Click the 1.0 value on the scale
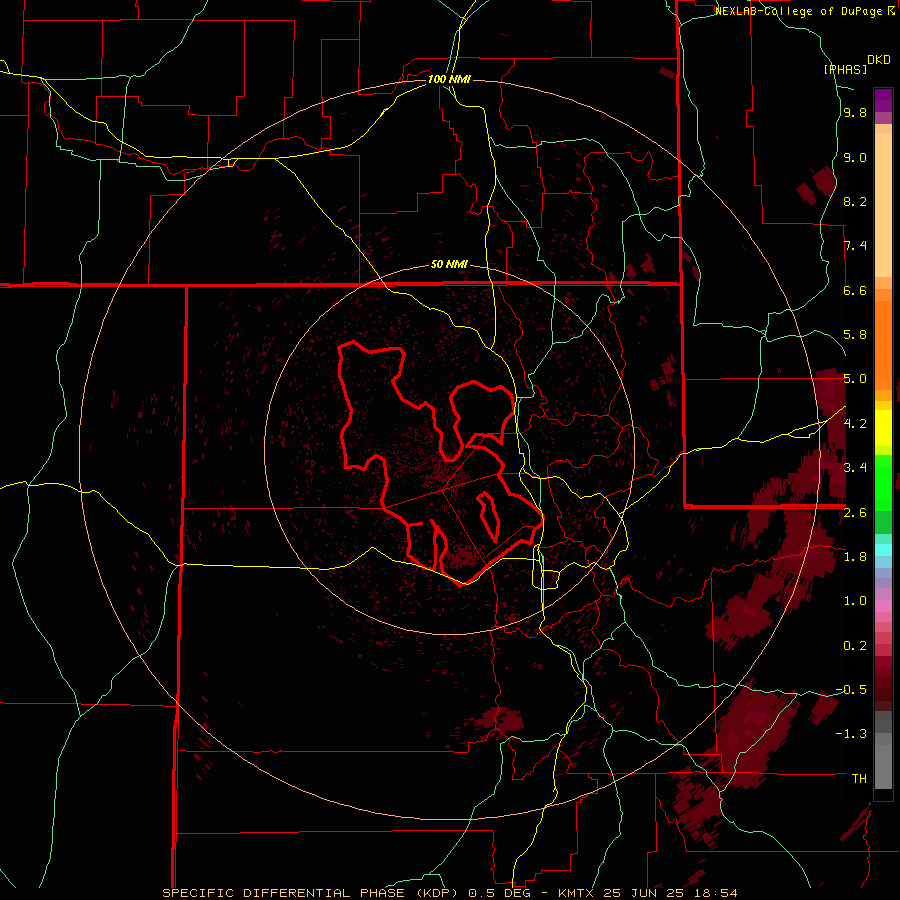The image size is (900, 900). [855, 601]
